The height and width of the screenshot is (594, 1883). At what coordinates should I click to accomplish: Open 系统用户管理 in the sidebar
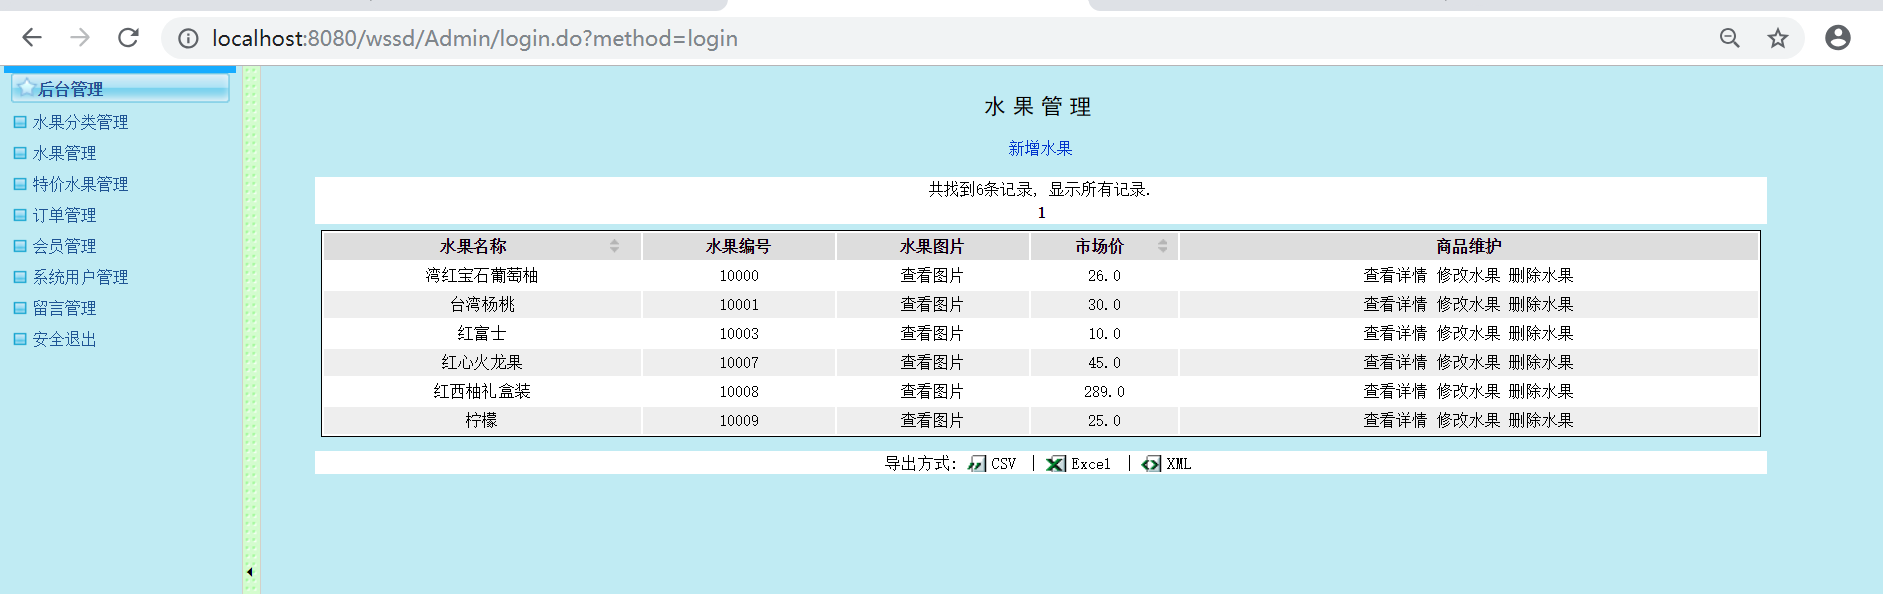(80, 277)
